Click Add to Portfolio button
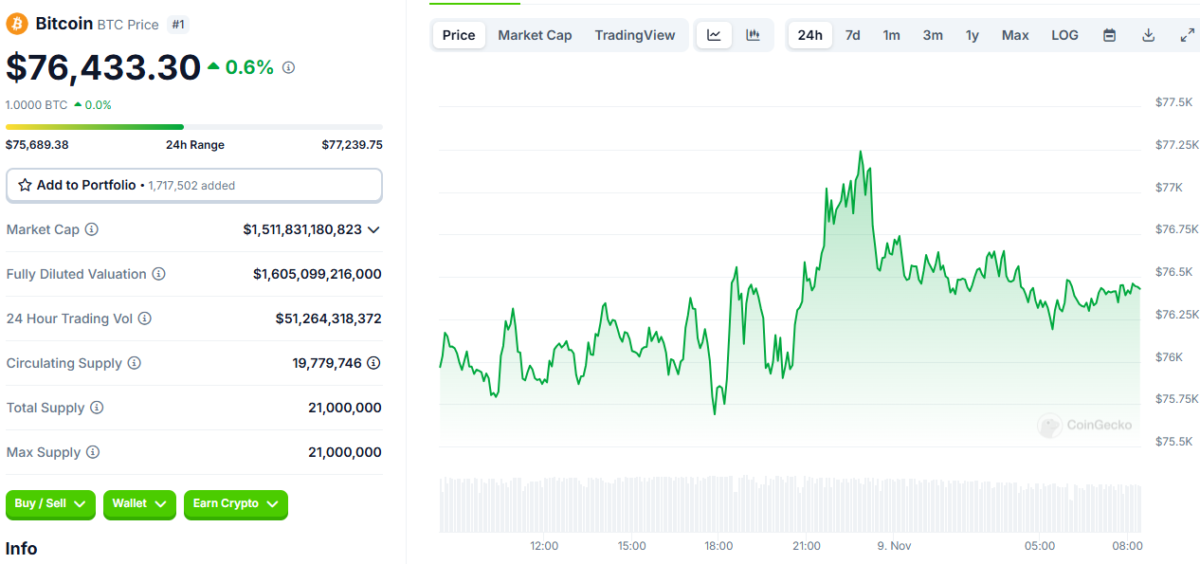Image resolution: width=1200 pixels, height=564 pixels. pyautogui.click(x=194, y=185)
